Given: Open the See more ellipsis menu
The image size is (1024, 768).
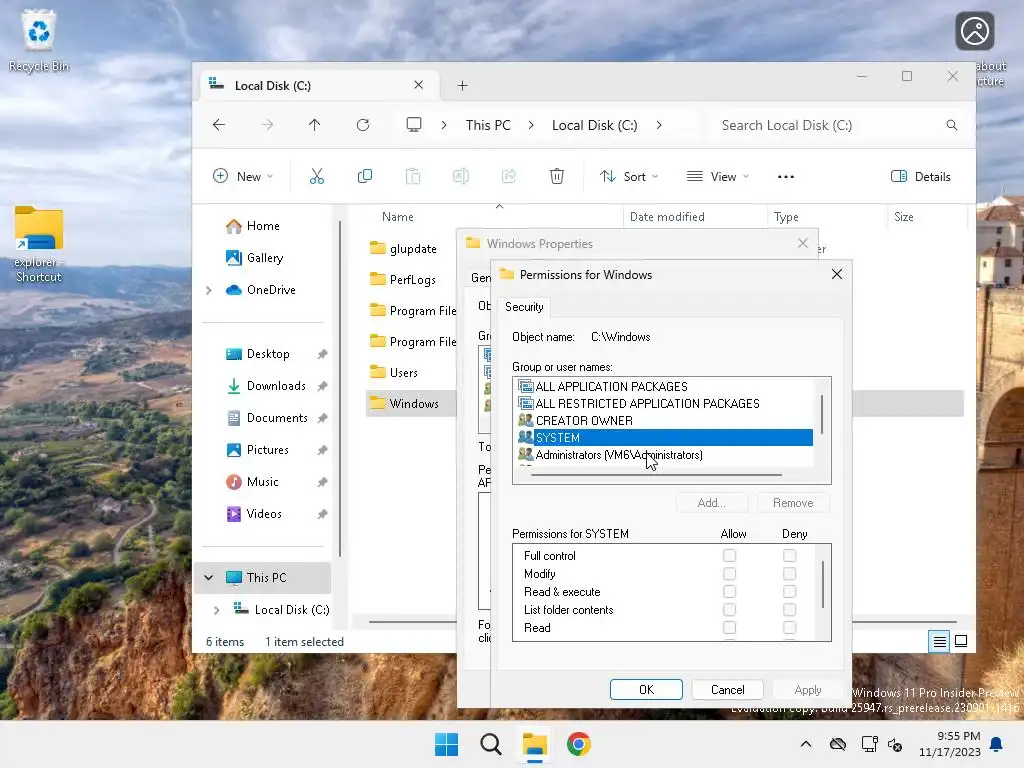Looking at the screenshot, I should (x=786, y=176).
